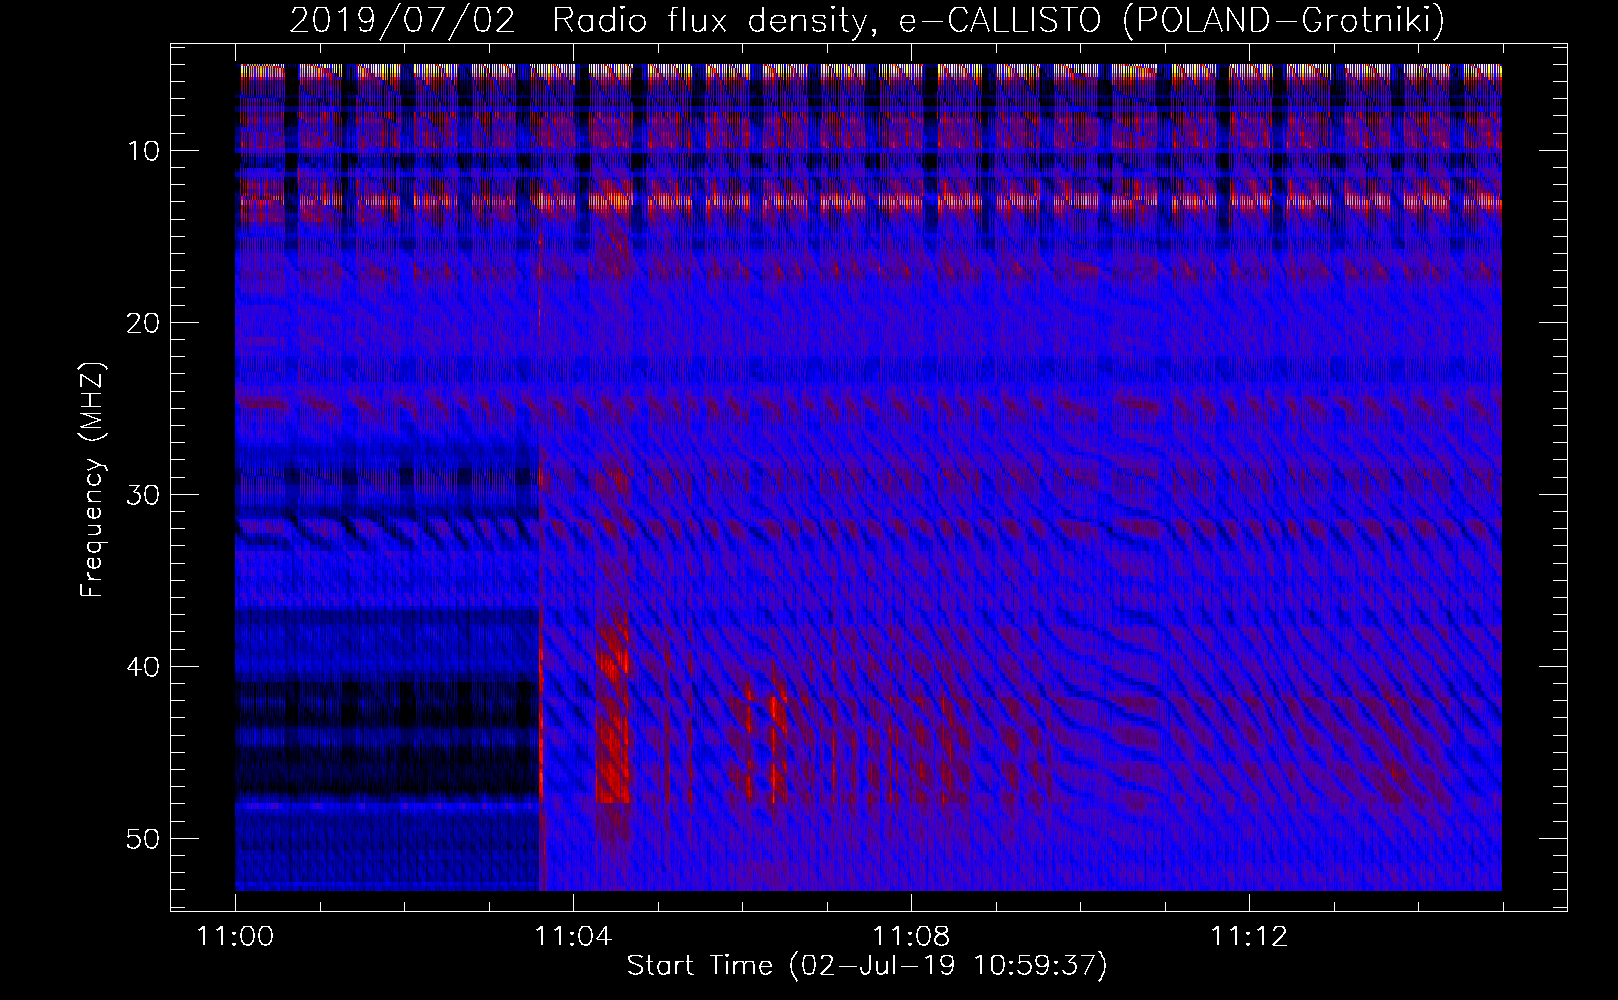The height and width of the screenshot is (1000, 1618).
Task: Click the 50 MHz frequency tick label
Action: tap(143, 838)
